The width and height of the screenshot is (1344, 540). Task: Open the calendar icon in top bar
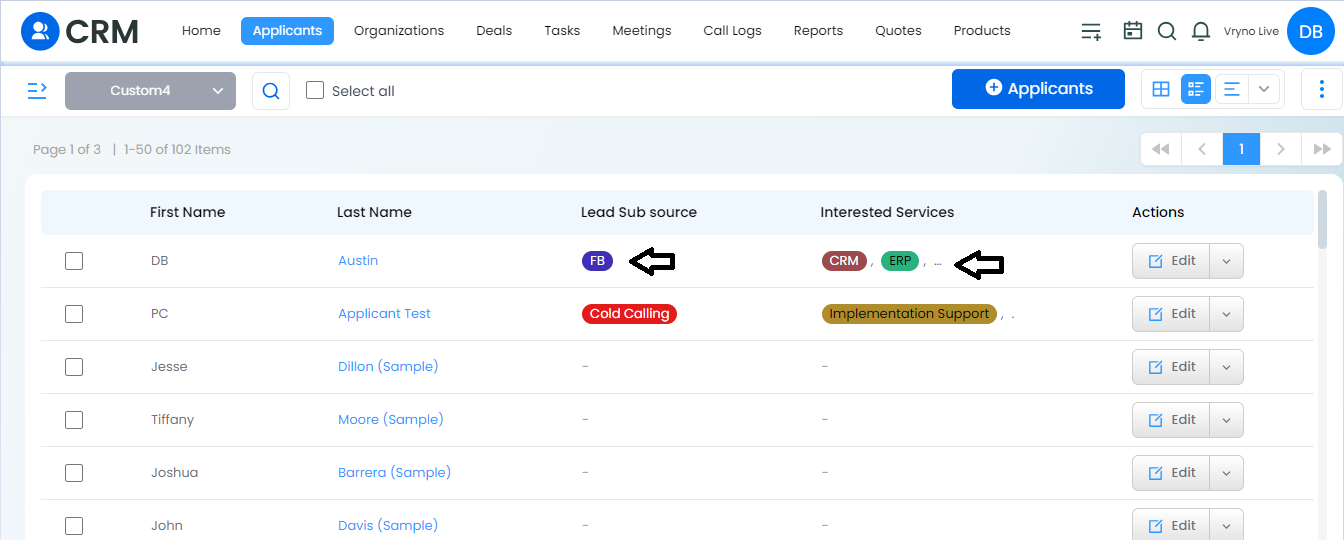coord(1132,31)
